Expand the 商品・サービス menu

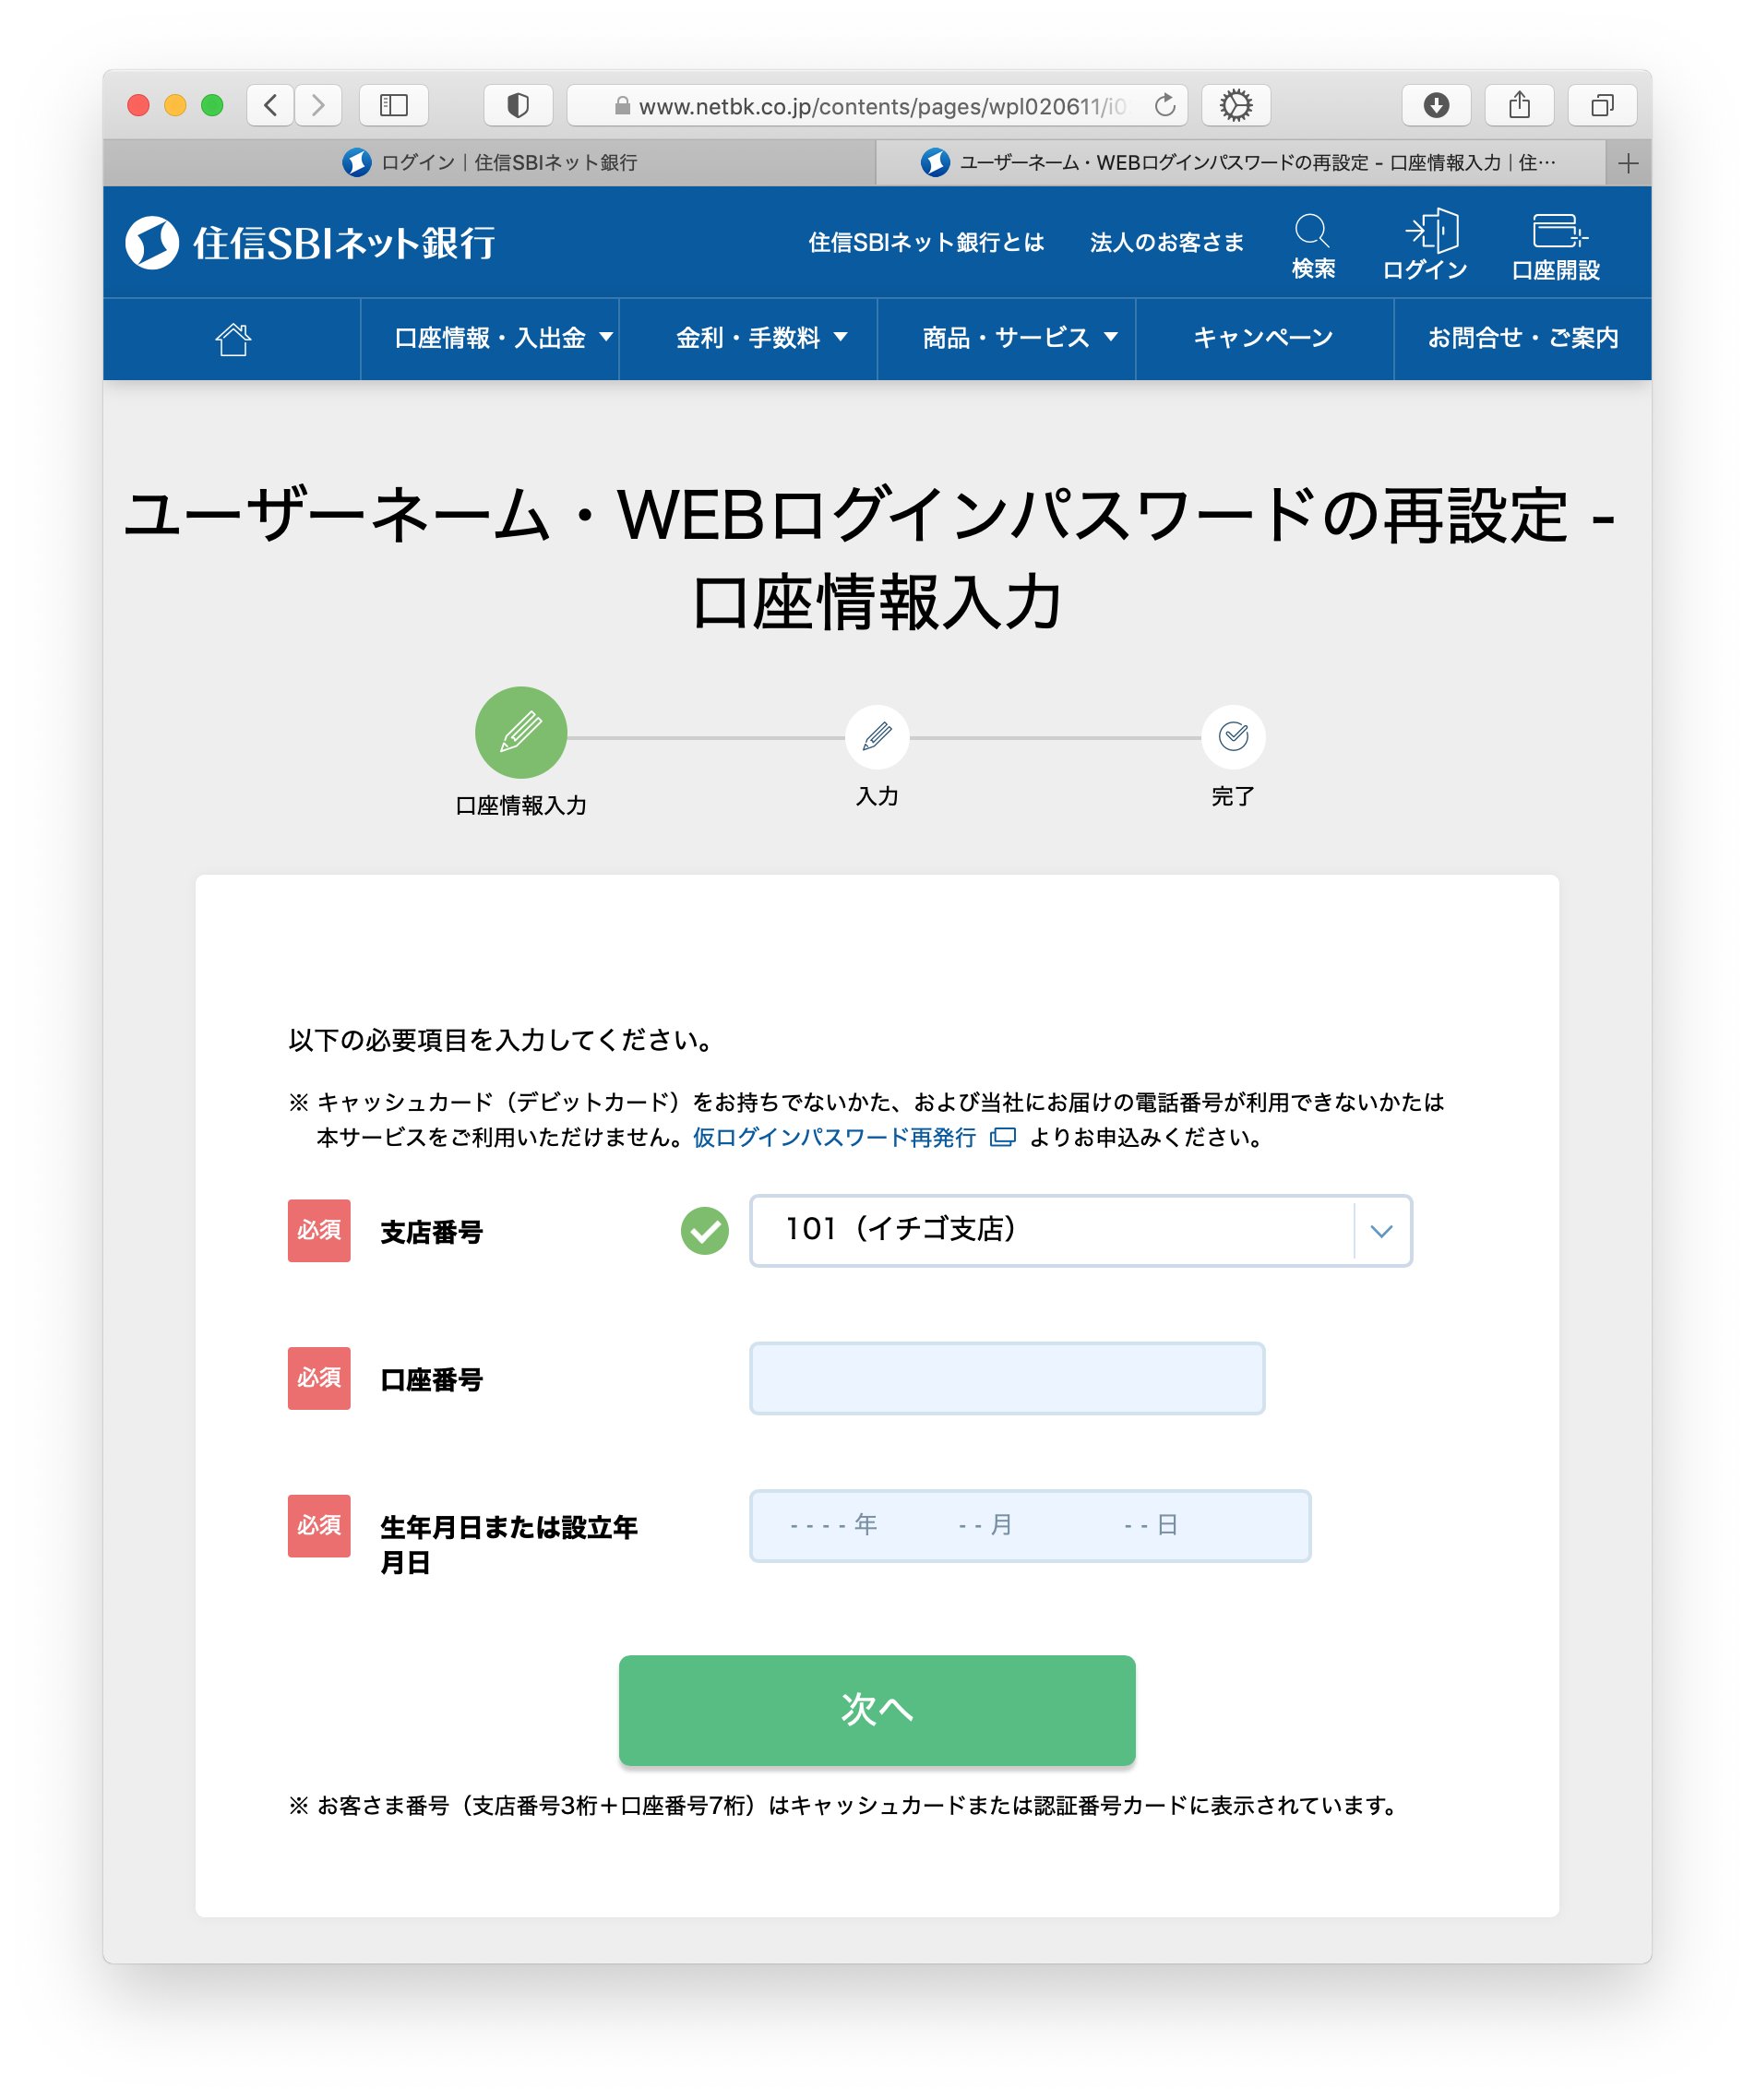tap(1006, 339)
